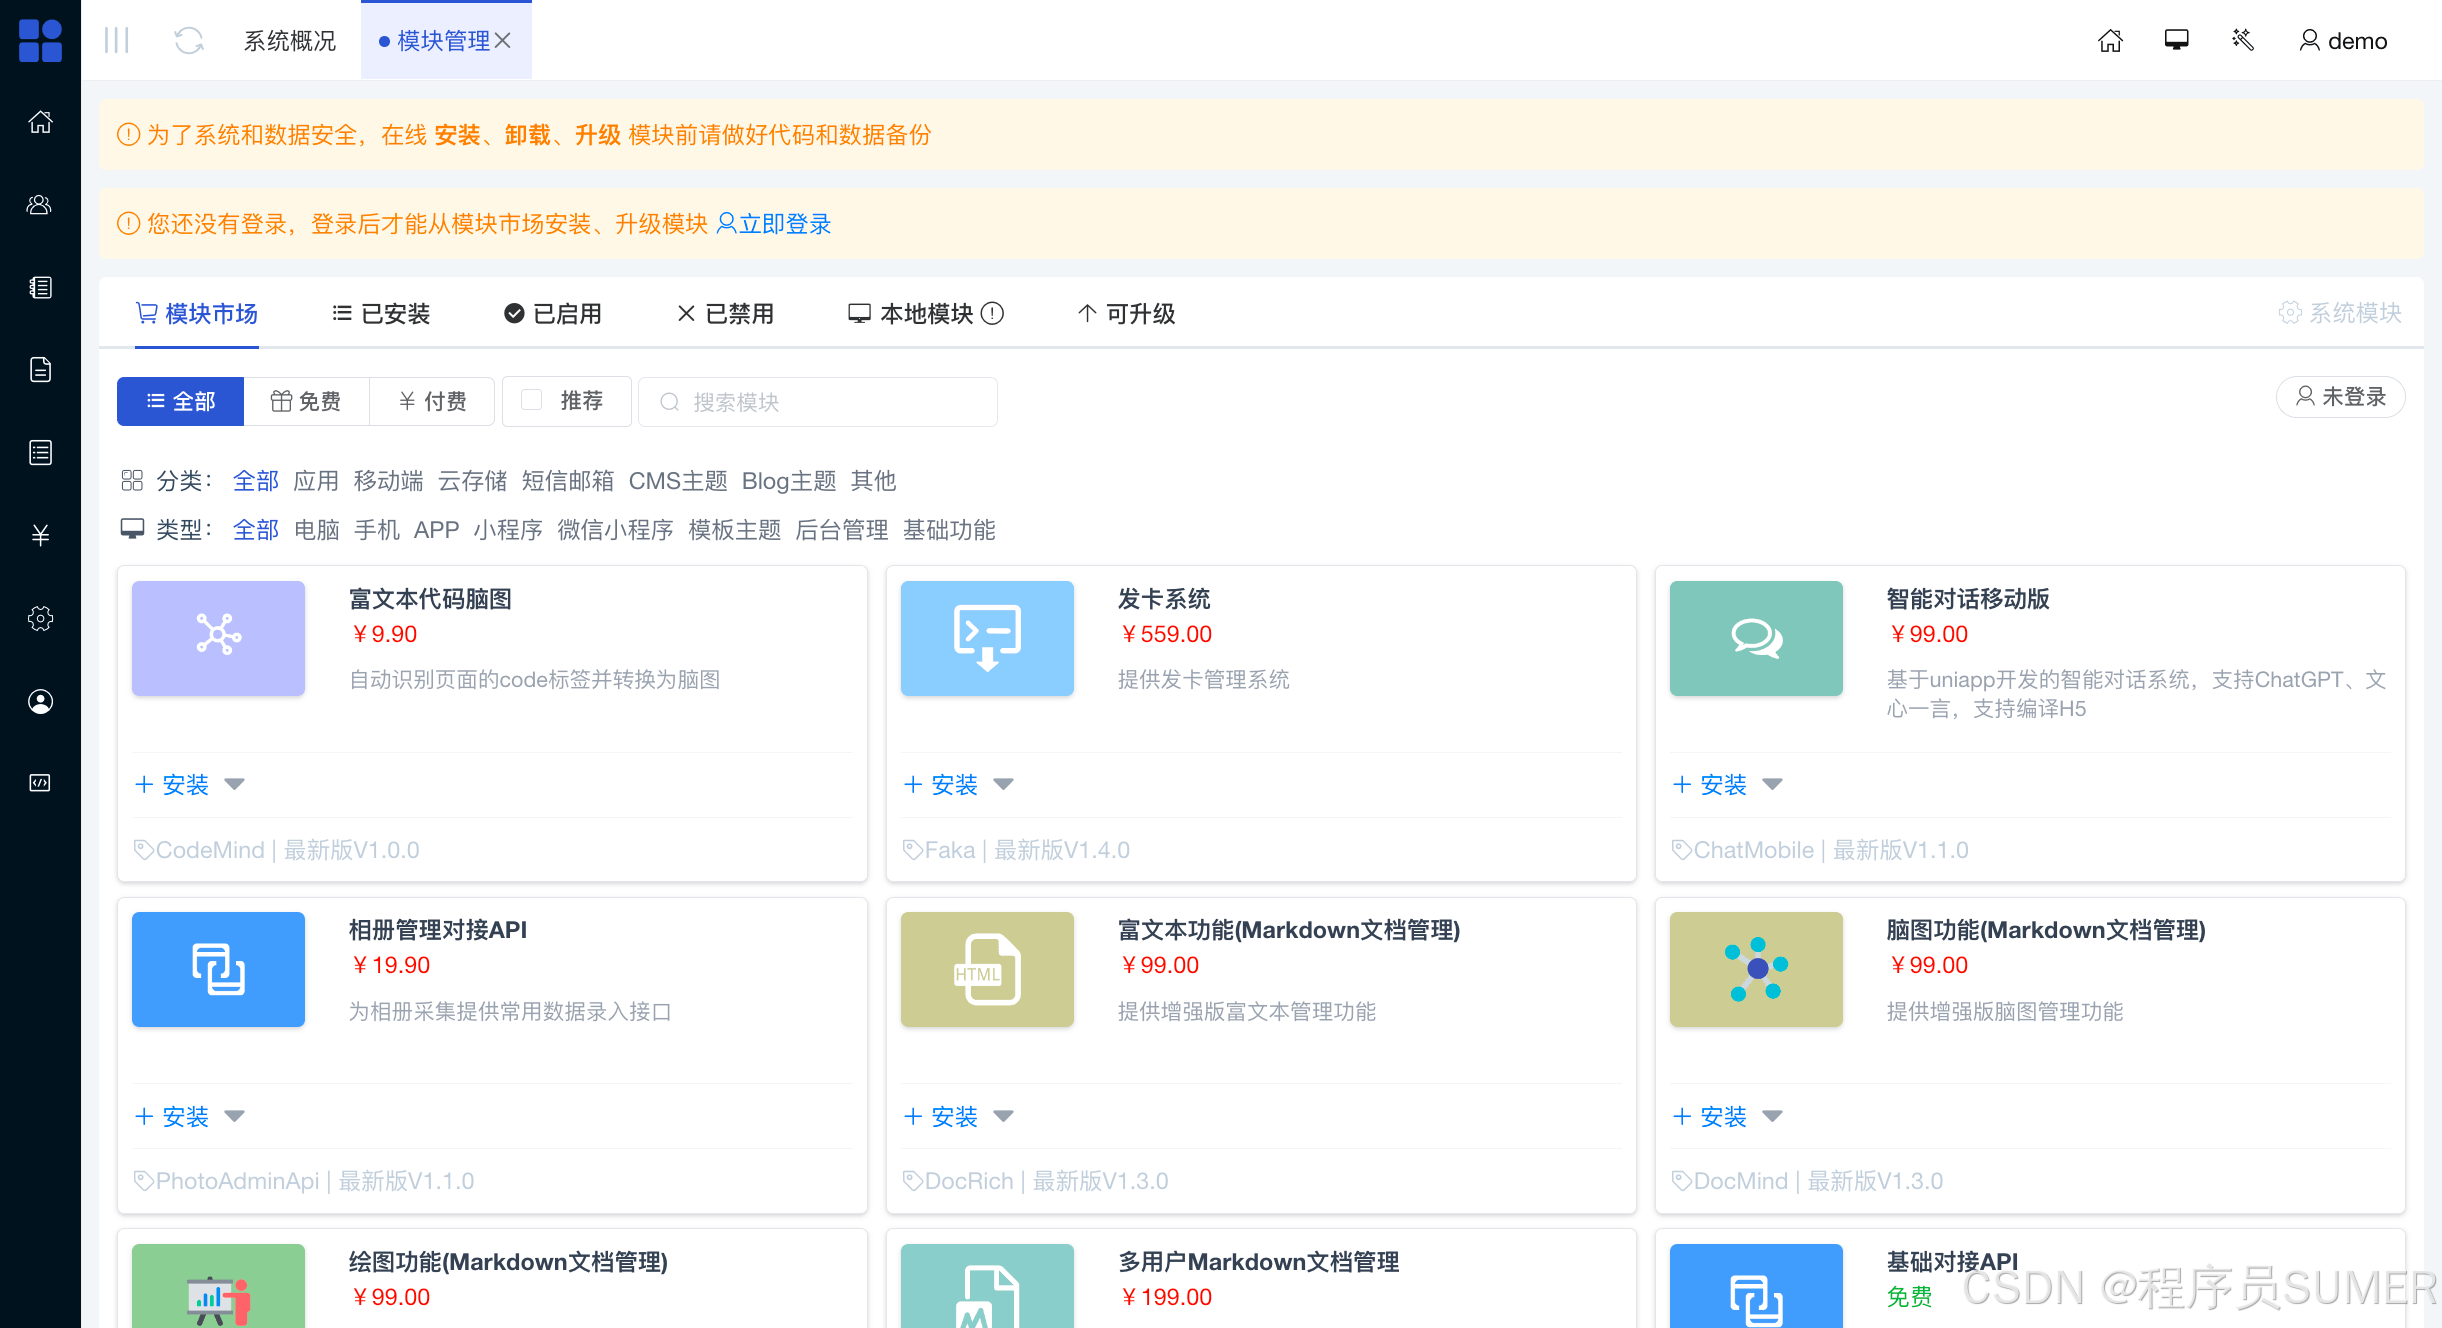Screen dimensions: 2442x1328
Task: Filter modules by 付费
Action: coord(432,401)
